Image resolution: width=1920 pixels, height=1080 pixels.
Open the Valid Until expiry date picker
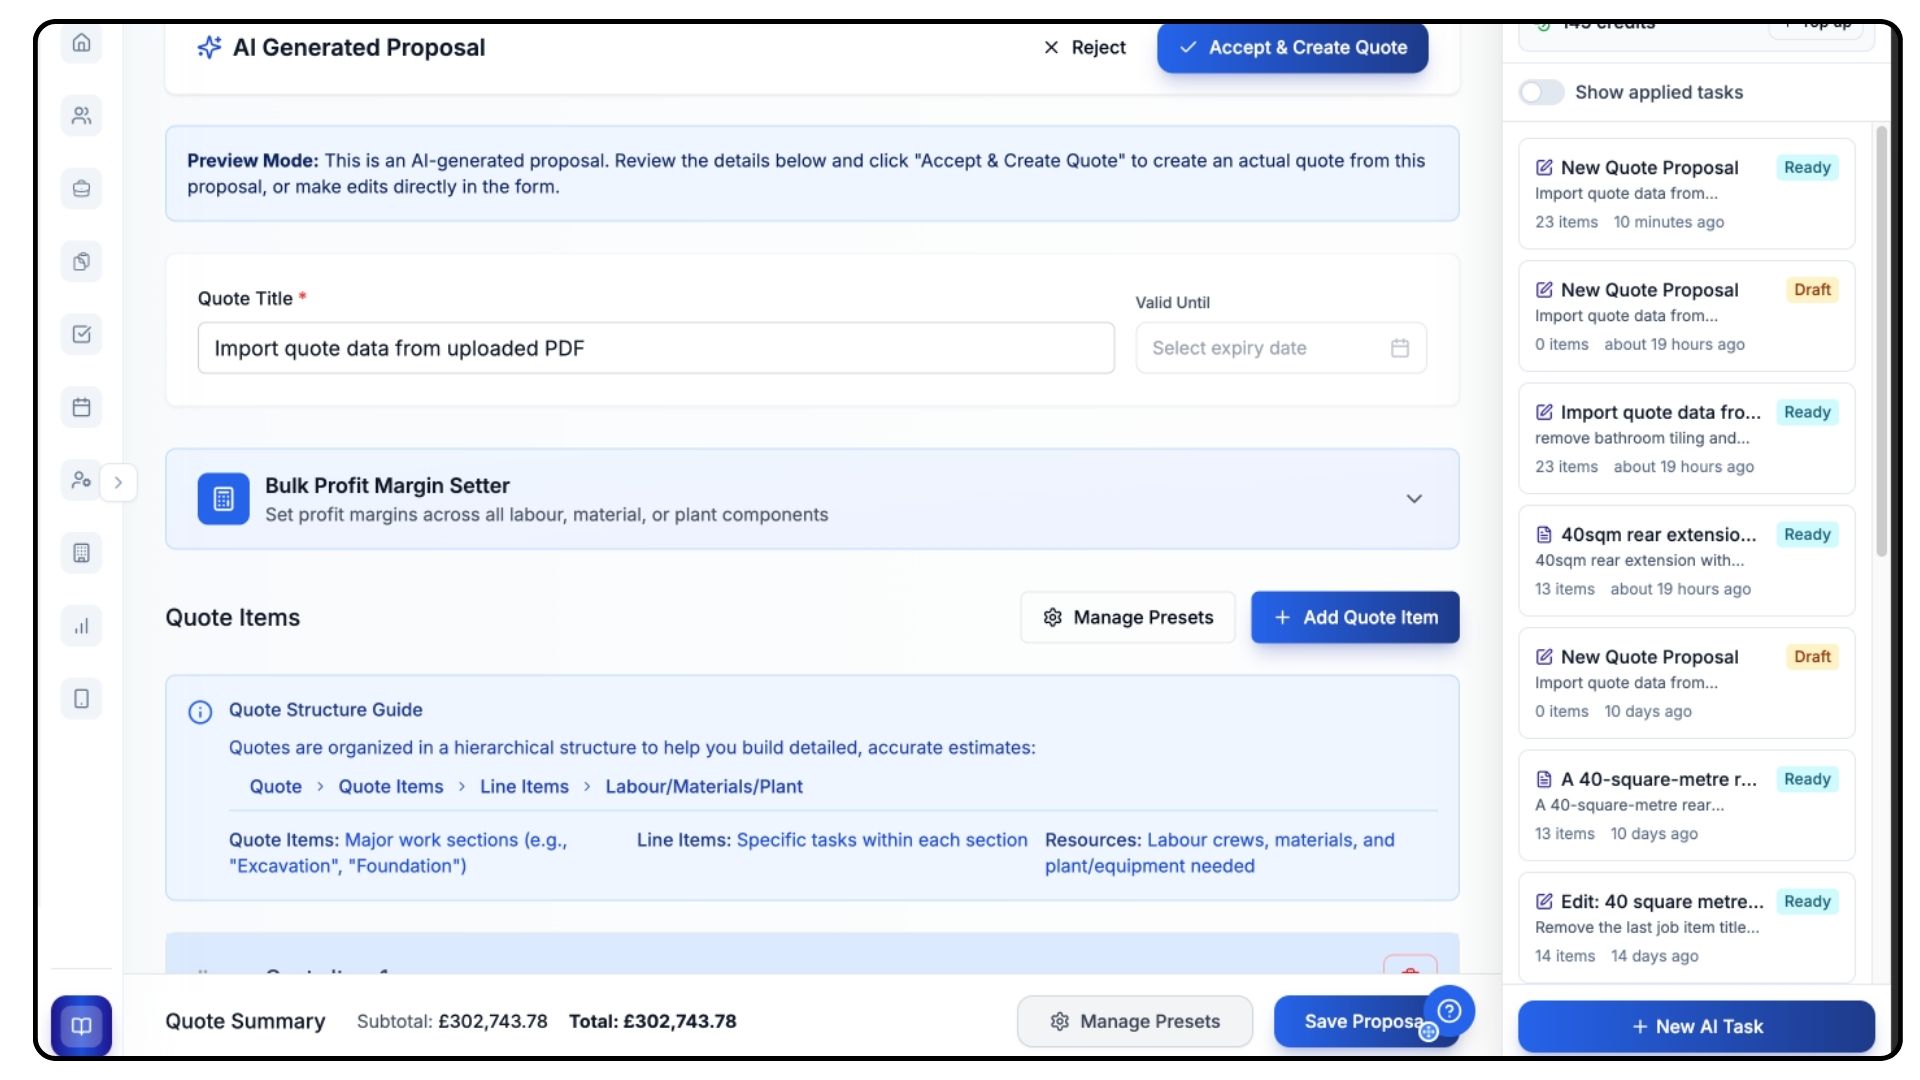1280,348
